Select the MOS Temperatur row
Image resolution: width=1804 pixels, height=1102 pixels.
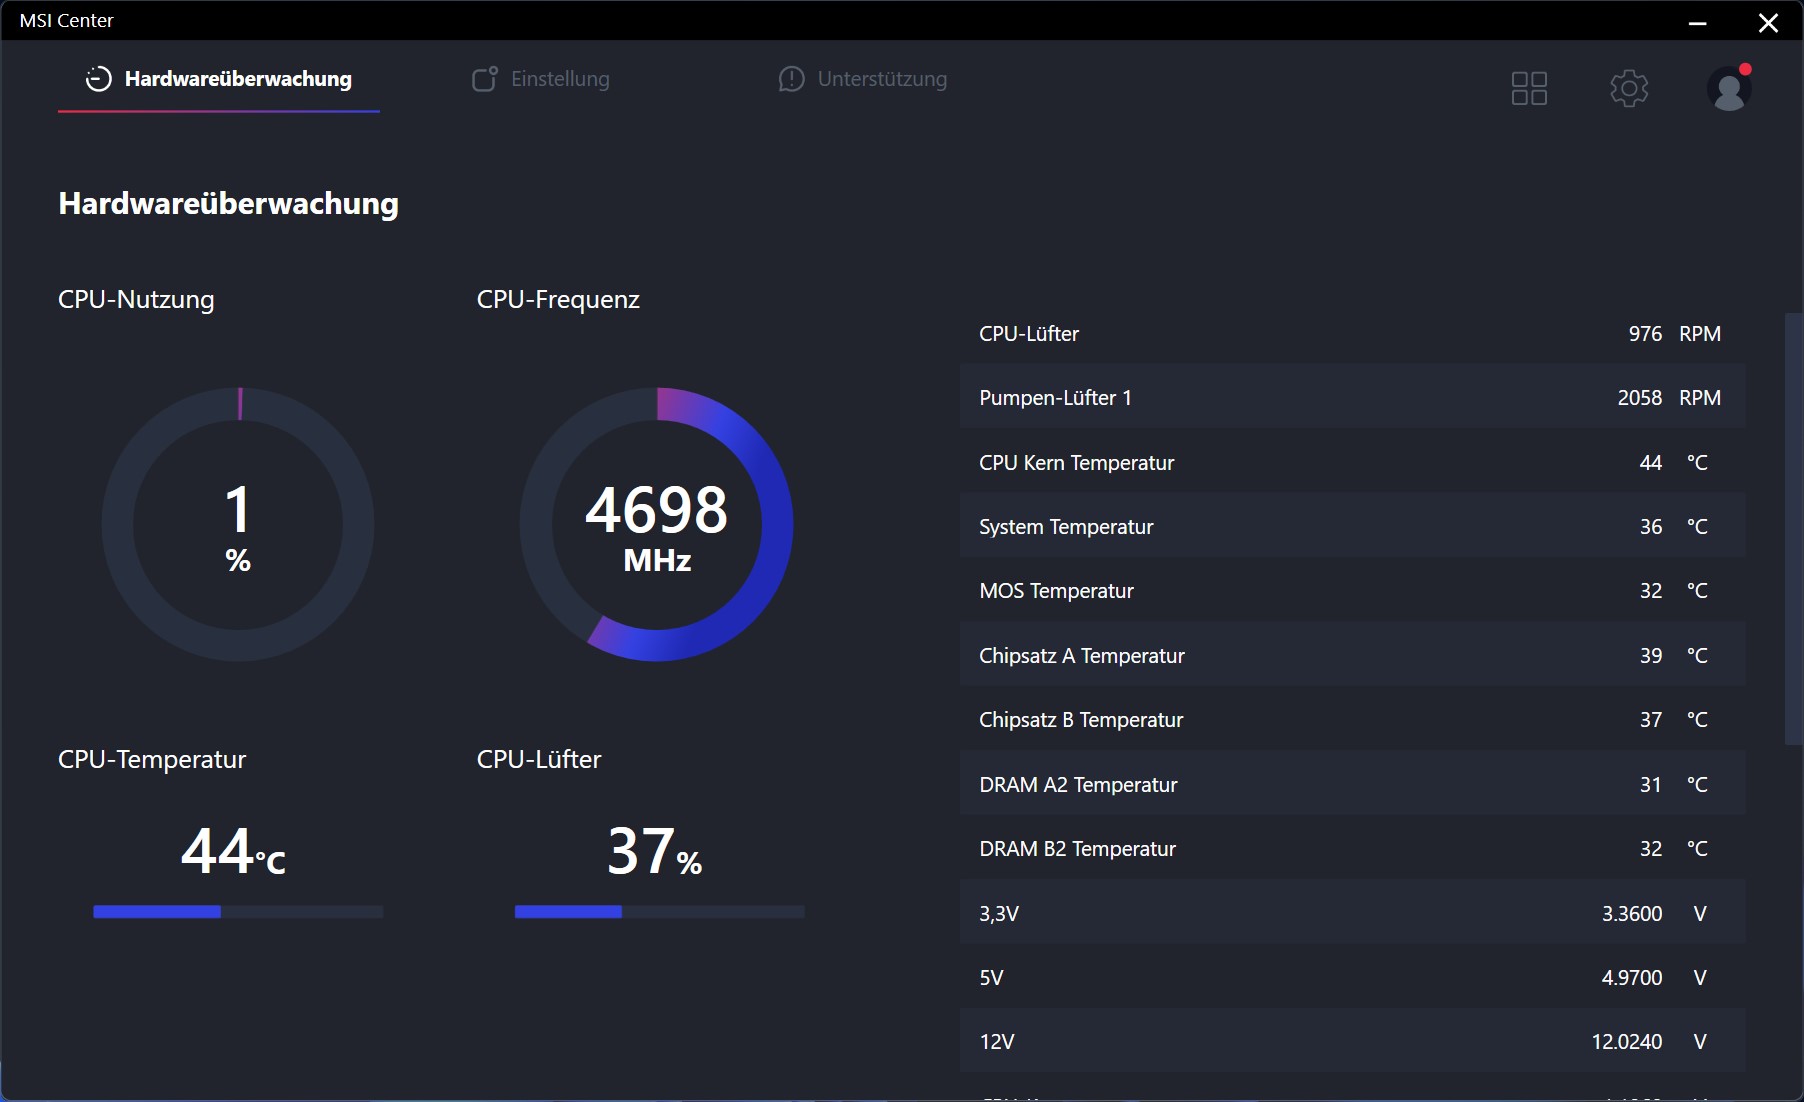tap(1352, 591)
